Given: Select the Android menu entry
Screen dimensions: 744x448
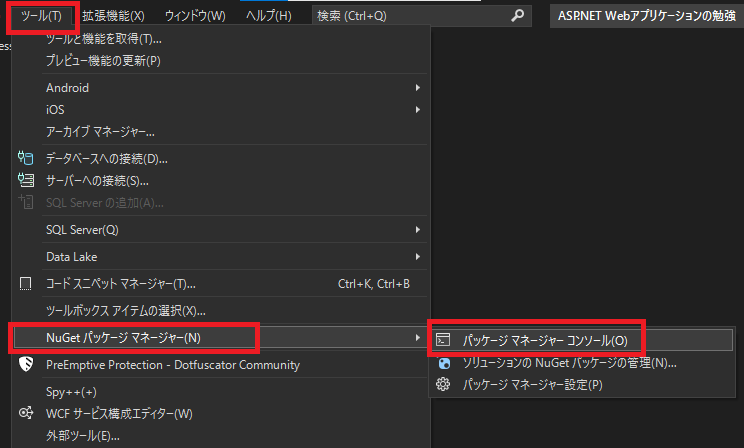Looking at the screenshot, I should (x=67, y=88).
